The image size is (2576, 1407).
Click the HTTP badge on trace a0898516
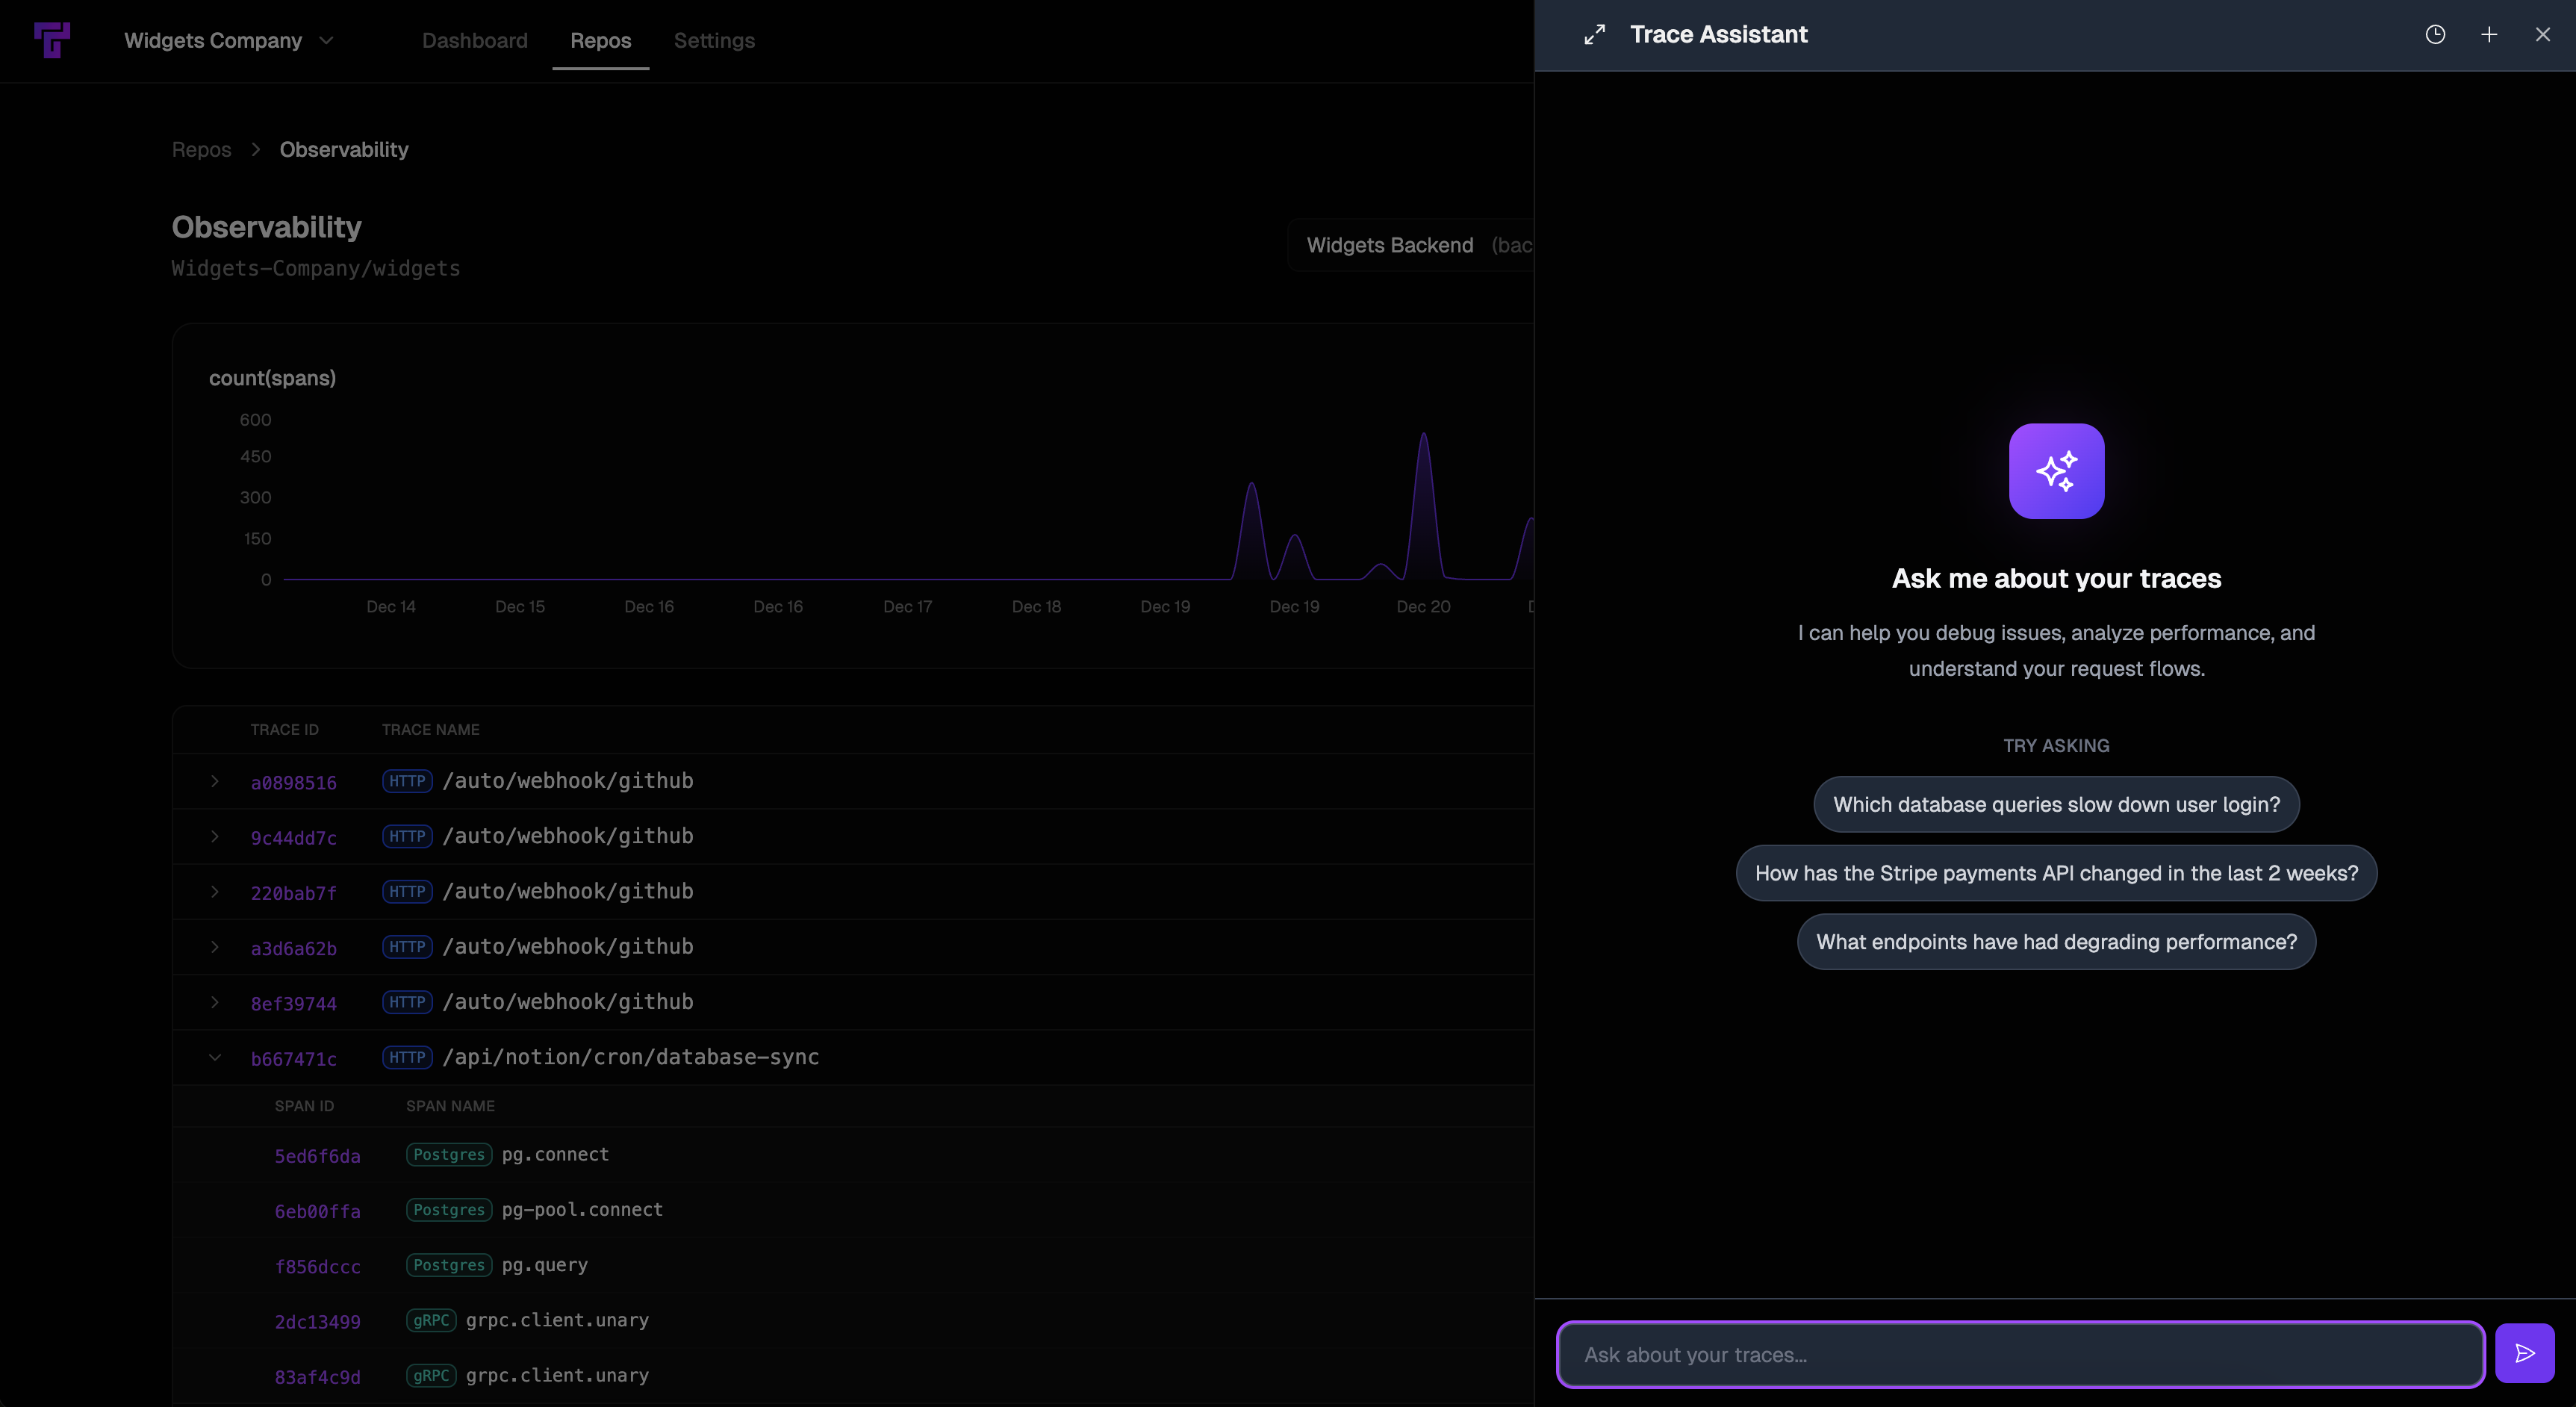[x=407, y=781]
